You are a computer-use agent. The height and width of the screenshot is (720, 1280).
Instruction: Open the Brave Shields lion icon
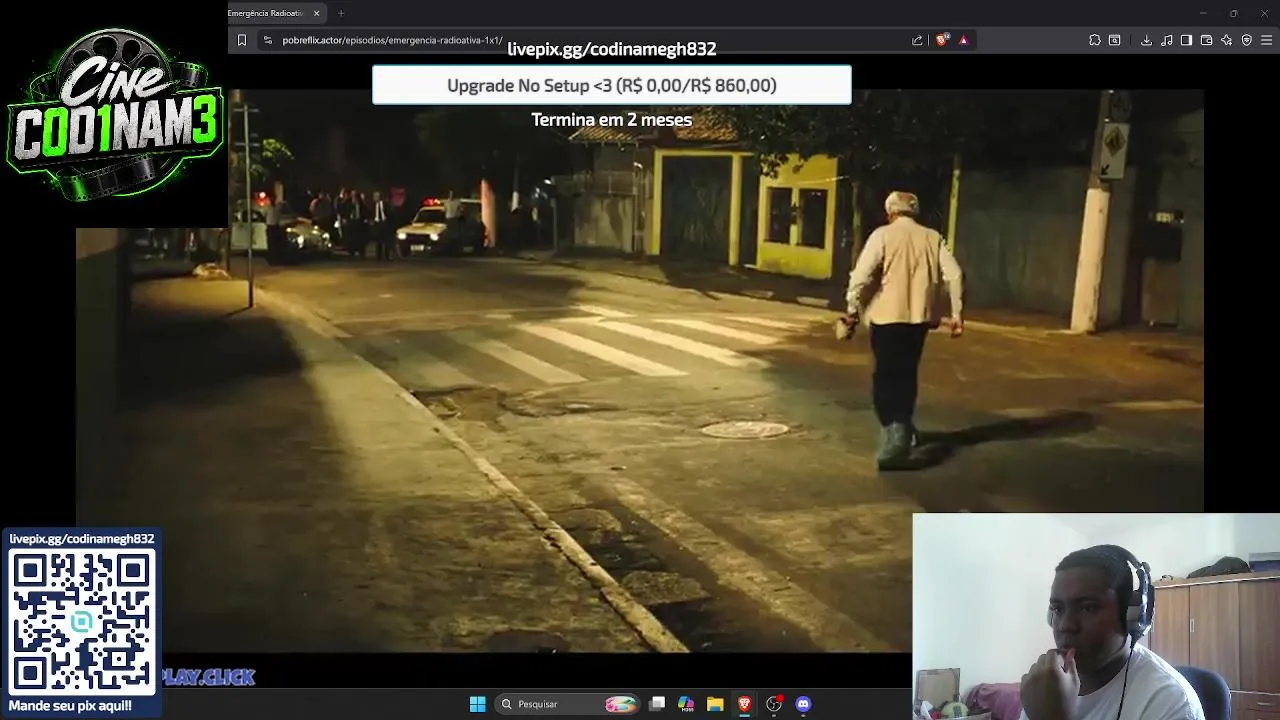pos(942,40)
